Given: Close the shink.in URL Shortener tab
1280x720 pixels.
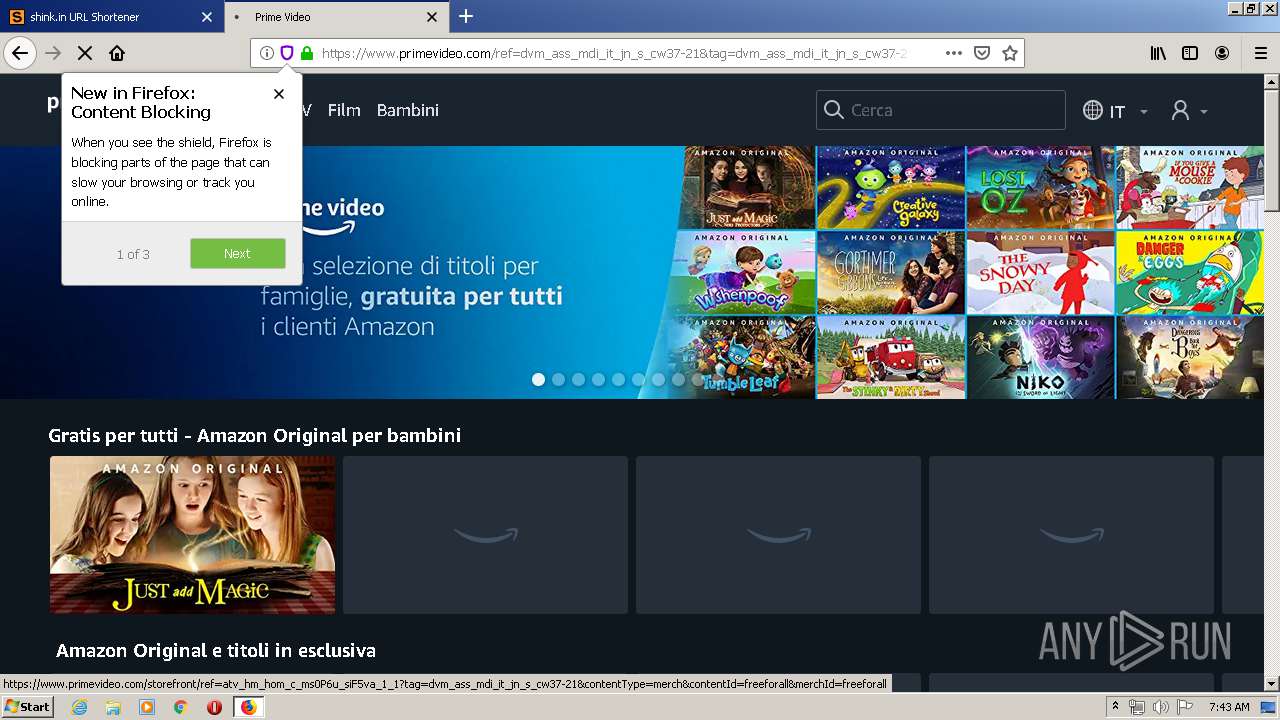Looking at the screenshot, I should click(x=207, y=17).
